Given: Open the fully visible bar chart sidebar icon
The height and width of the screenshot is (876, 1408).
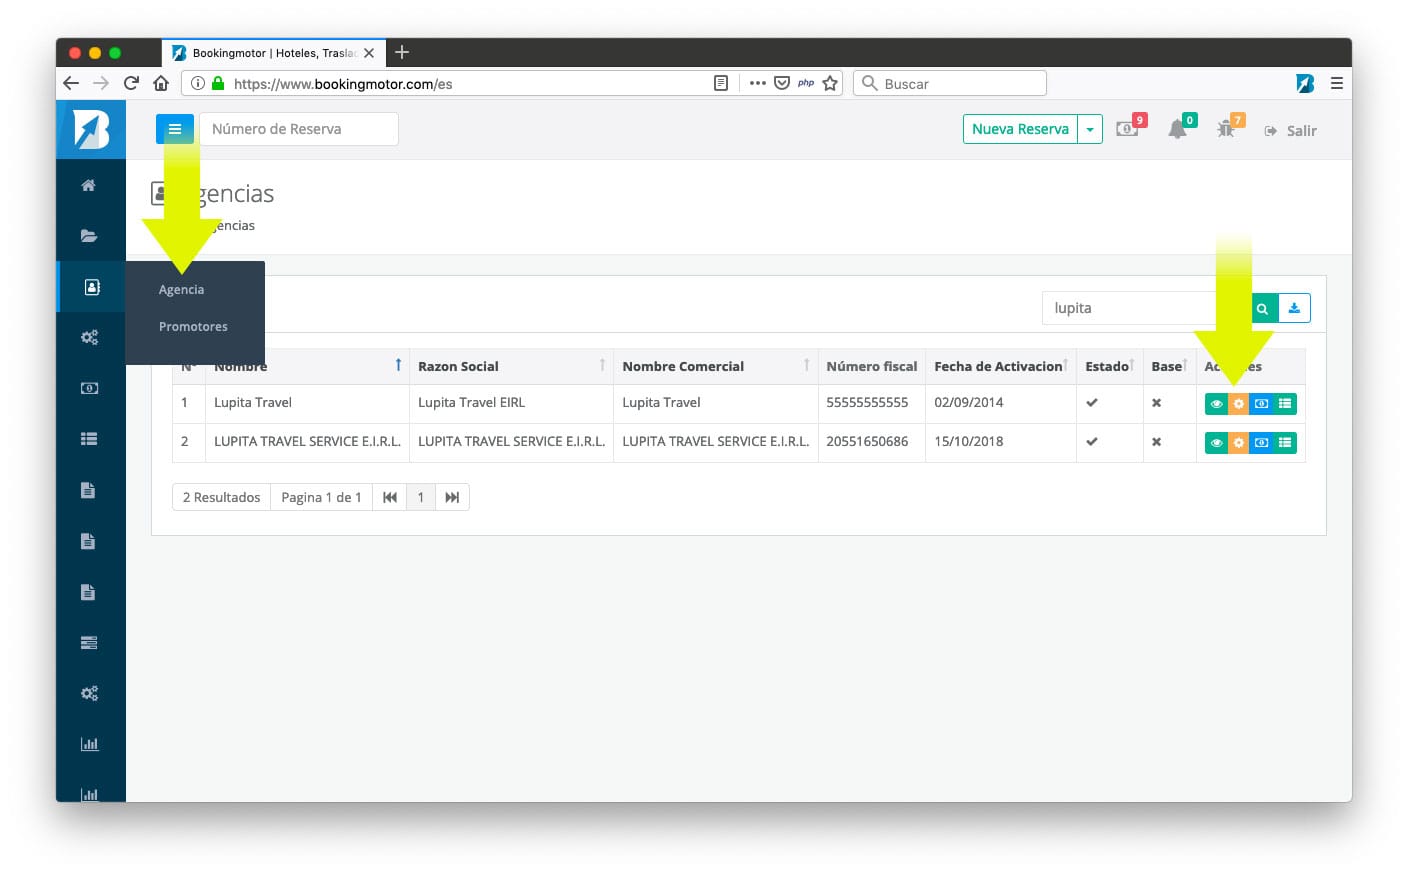Looking at the screenshot, I should [x=89, y=744].
